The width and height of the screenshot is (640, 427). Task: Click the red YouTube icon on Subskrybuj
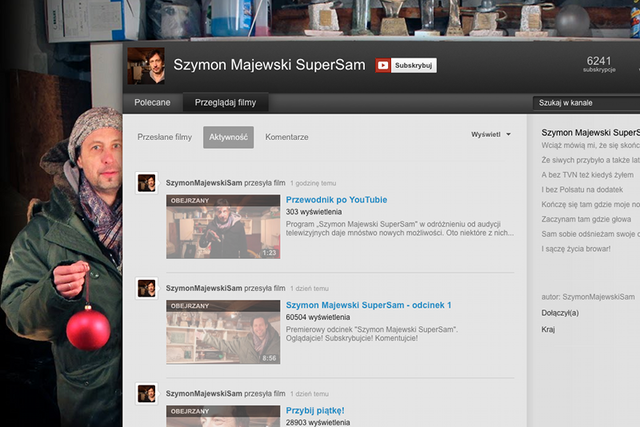(x=383, y=66)
